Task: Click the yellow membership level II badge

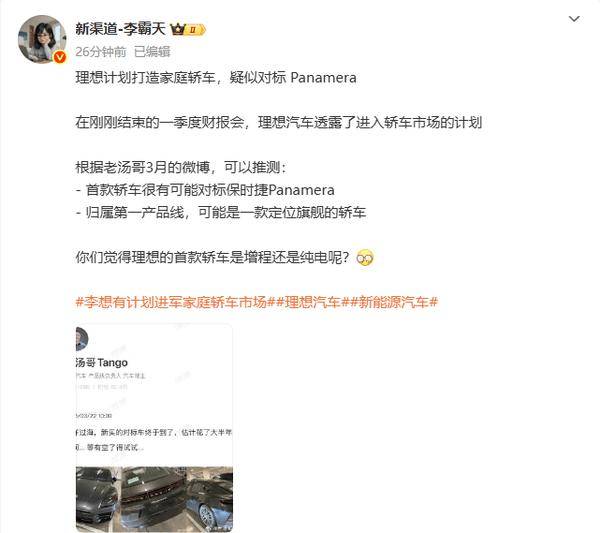Action: click(196, 29)
